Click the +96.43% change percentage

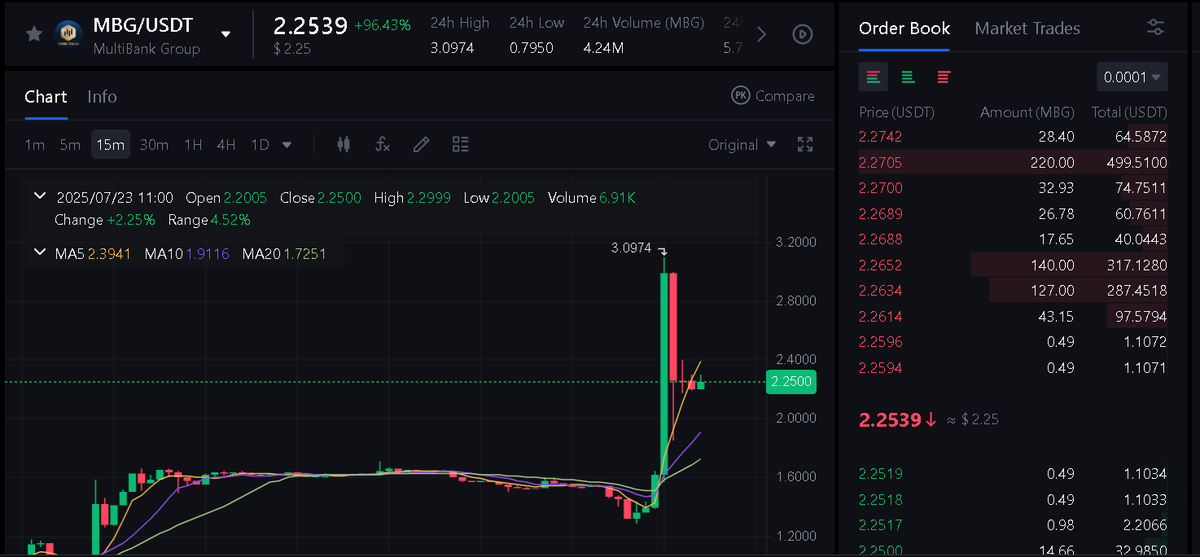(382, 25)
